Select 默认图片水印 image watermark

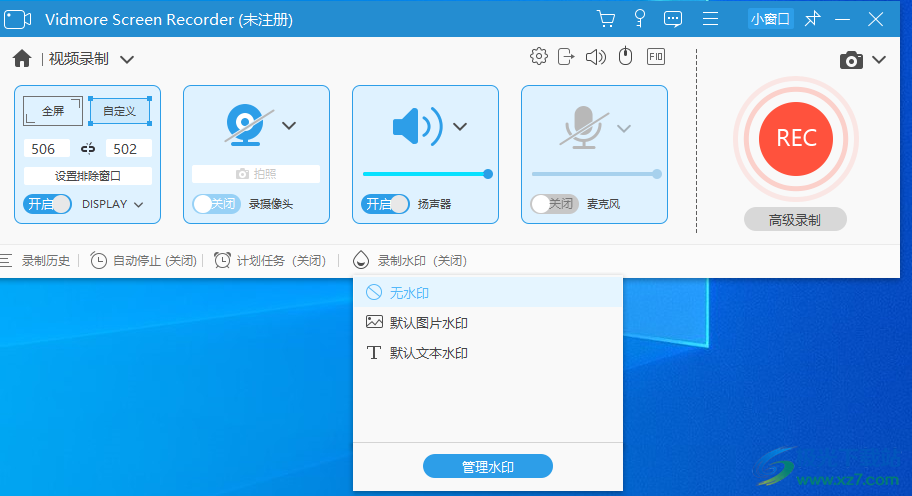point(488,323)
